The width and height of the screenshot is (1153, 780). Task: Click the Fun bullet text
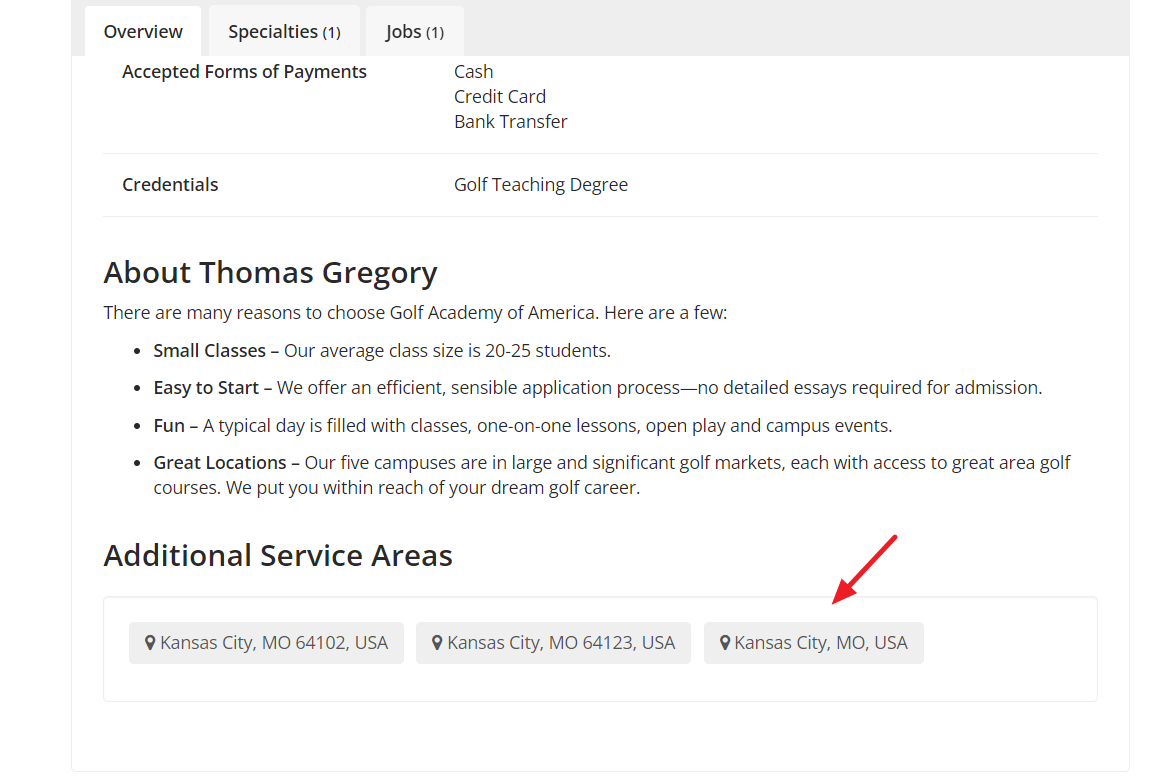(523, 426)
